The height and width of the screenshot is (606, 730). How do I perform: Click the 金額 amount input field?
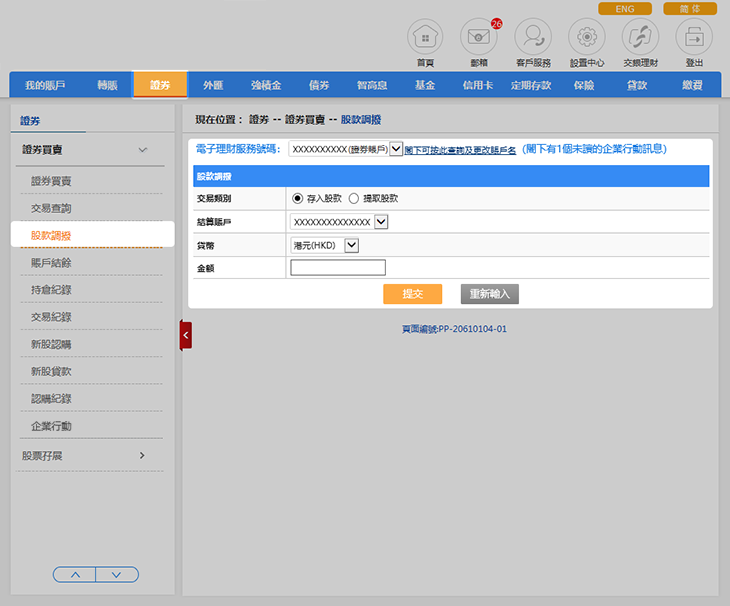(x=337, y=267)
